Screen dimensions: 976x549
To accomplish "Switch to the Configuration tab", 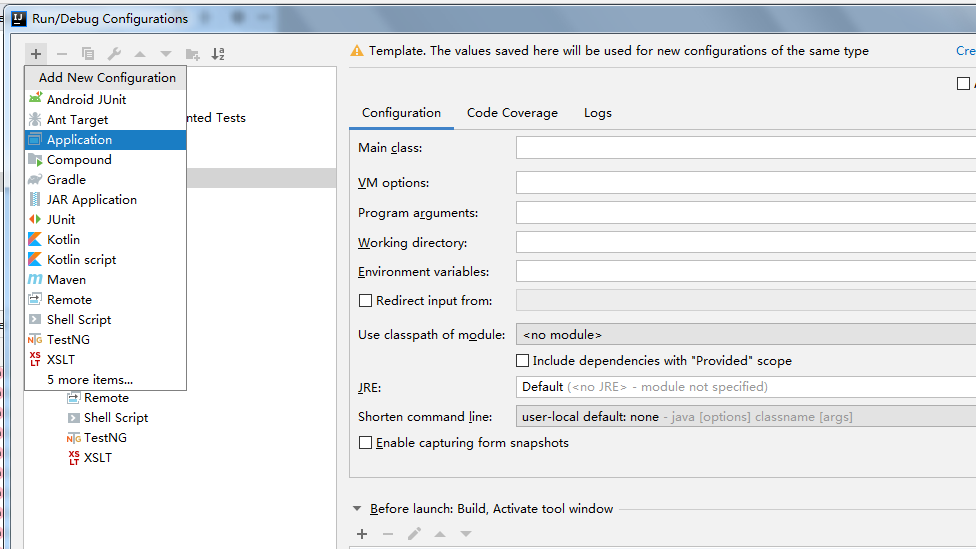I will pos(401,113).
